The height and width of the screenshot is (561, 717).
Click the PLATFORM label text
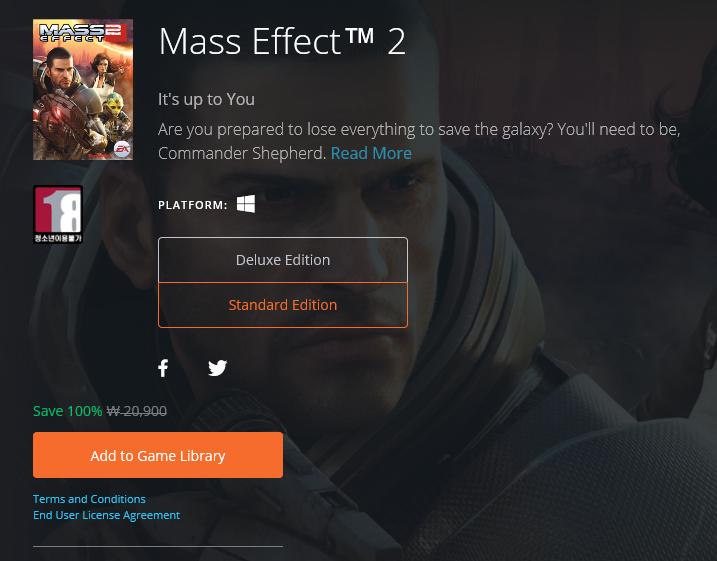coord(193,205)
